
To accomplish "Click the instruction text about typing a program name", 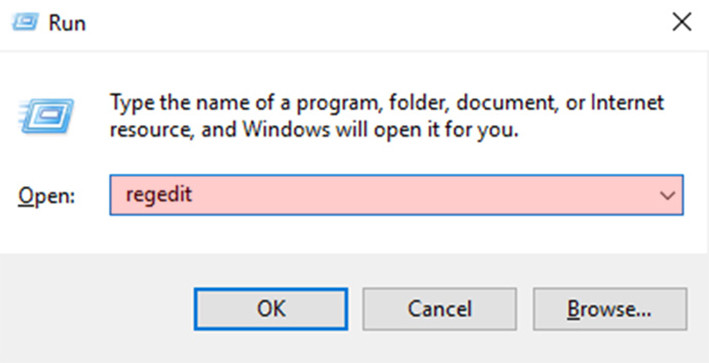I will (387, 116).
